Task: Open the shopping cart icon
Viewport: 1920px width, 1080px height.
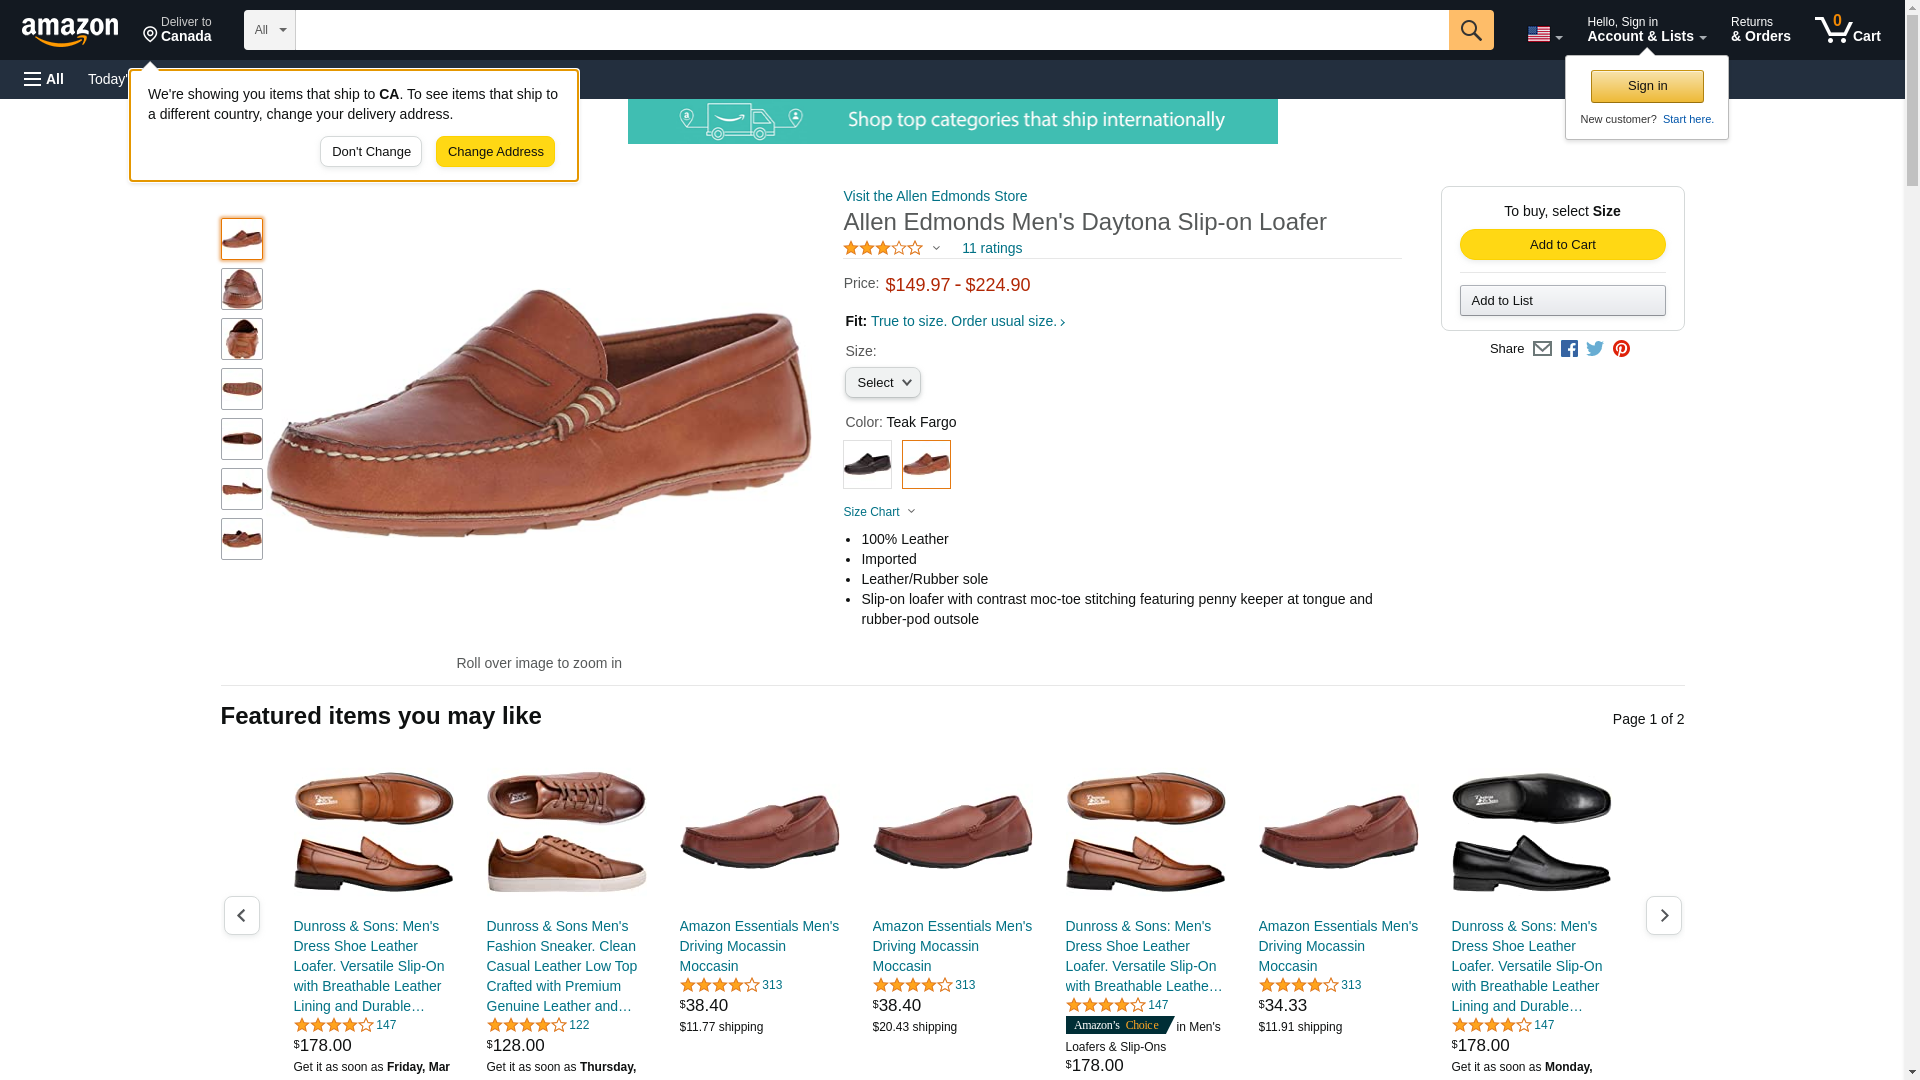Action: click(1847, 30)
